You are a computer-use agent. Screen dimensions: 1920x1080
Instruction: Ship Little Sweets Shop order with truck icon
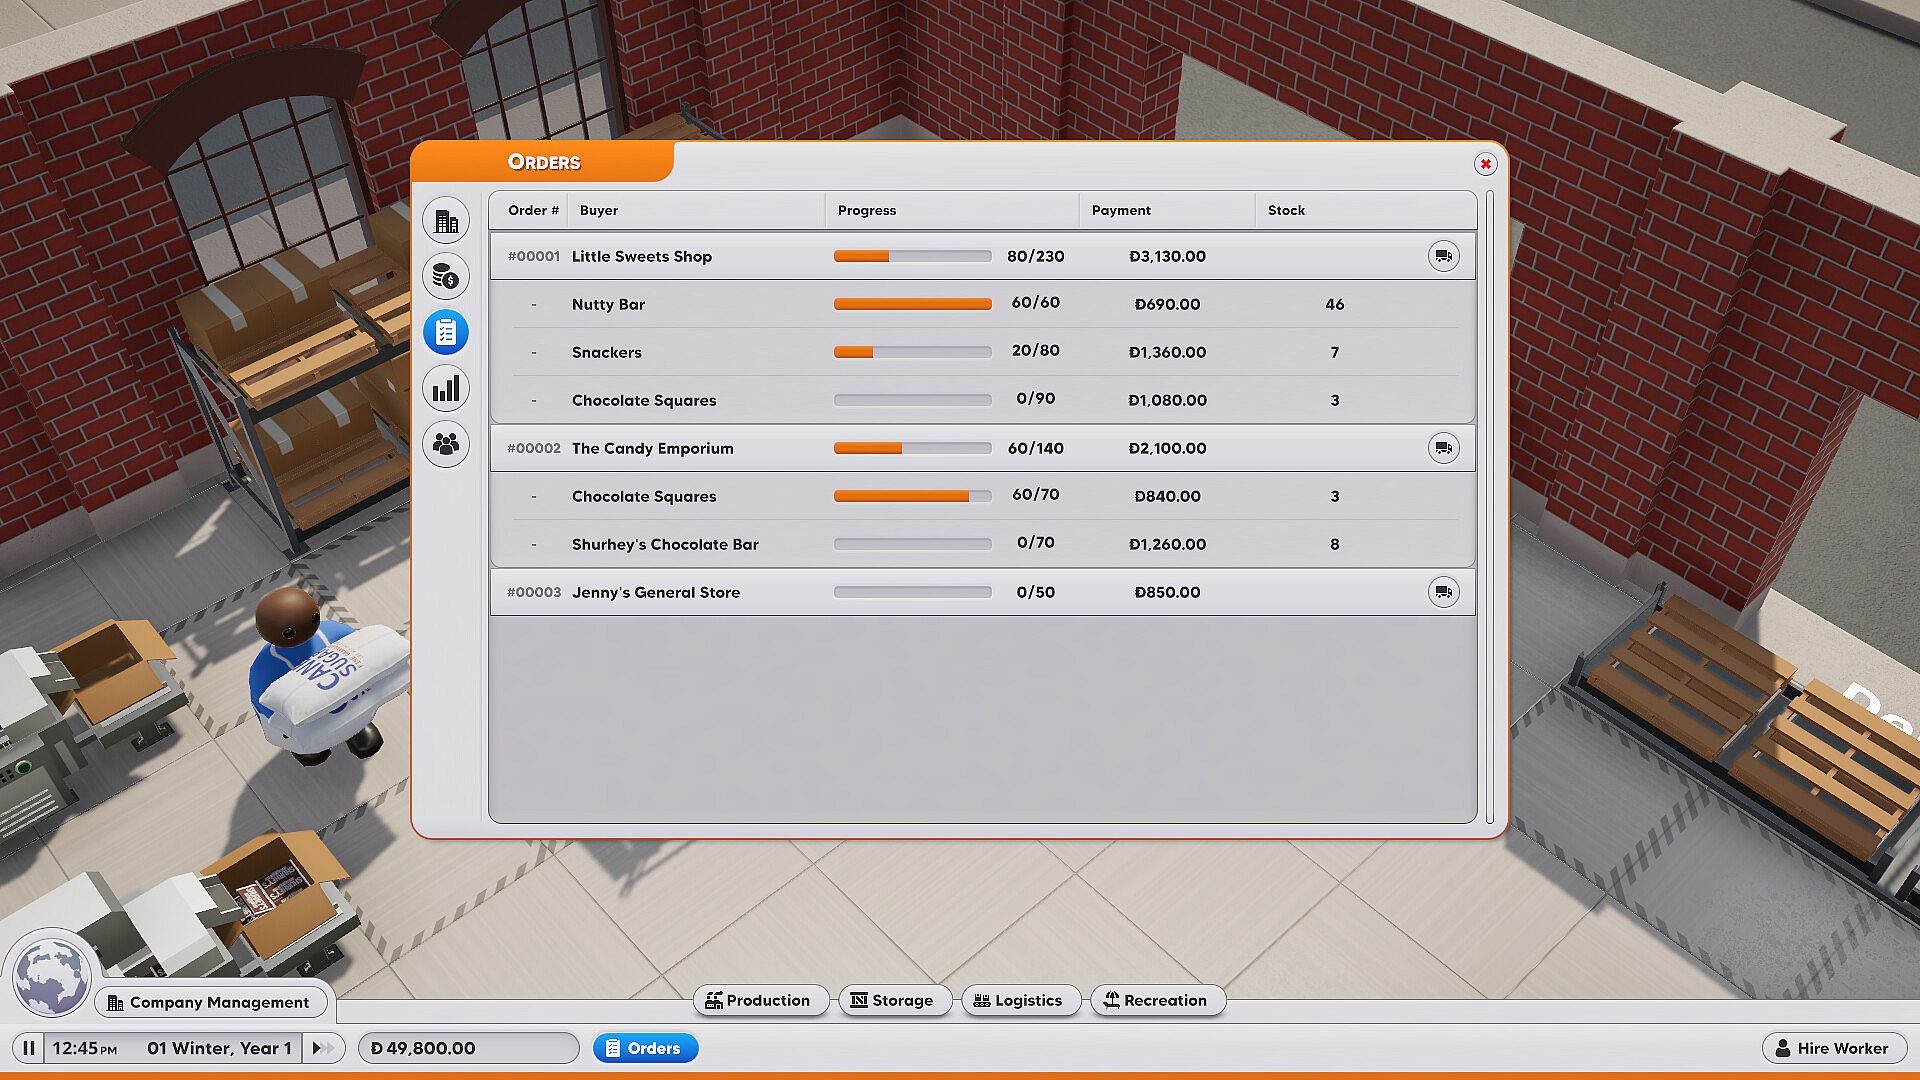point(1443,257)
